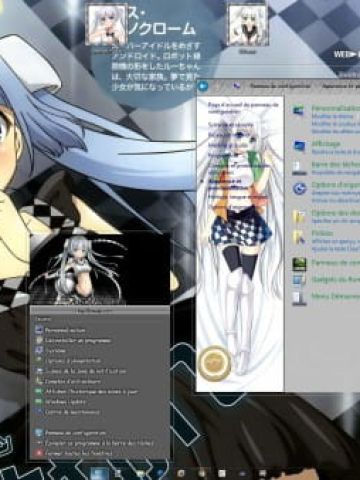The image size is (360, 480).
Task: Click the Options des dossiers heading link
Action: point(336,213)
